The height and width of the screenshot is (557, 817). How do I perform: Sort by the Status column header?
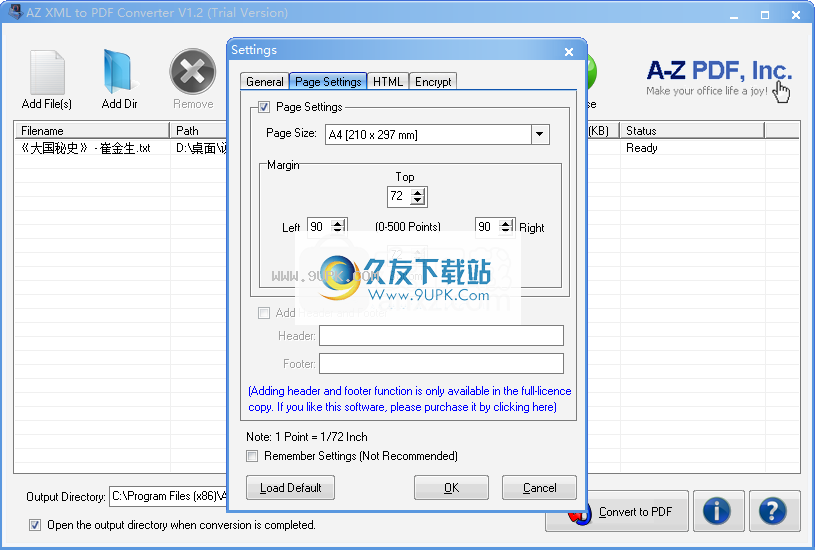pos(692,130)
